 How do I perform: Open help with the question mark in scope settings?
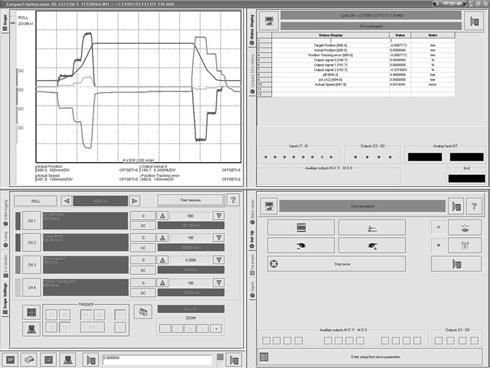click(x=233, y=200)
